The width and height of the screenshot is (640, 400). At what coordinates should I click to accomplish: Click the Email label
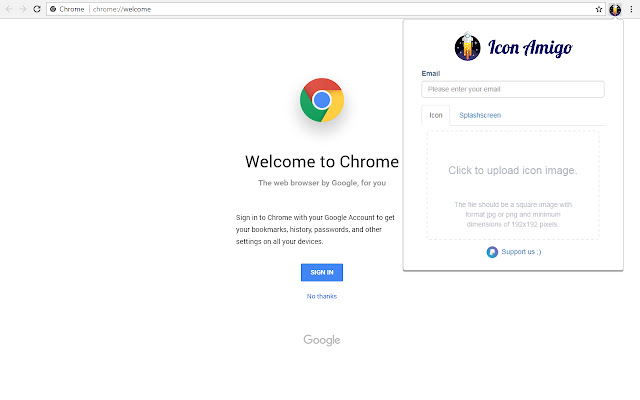431,73
